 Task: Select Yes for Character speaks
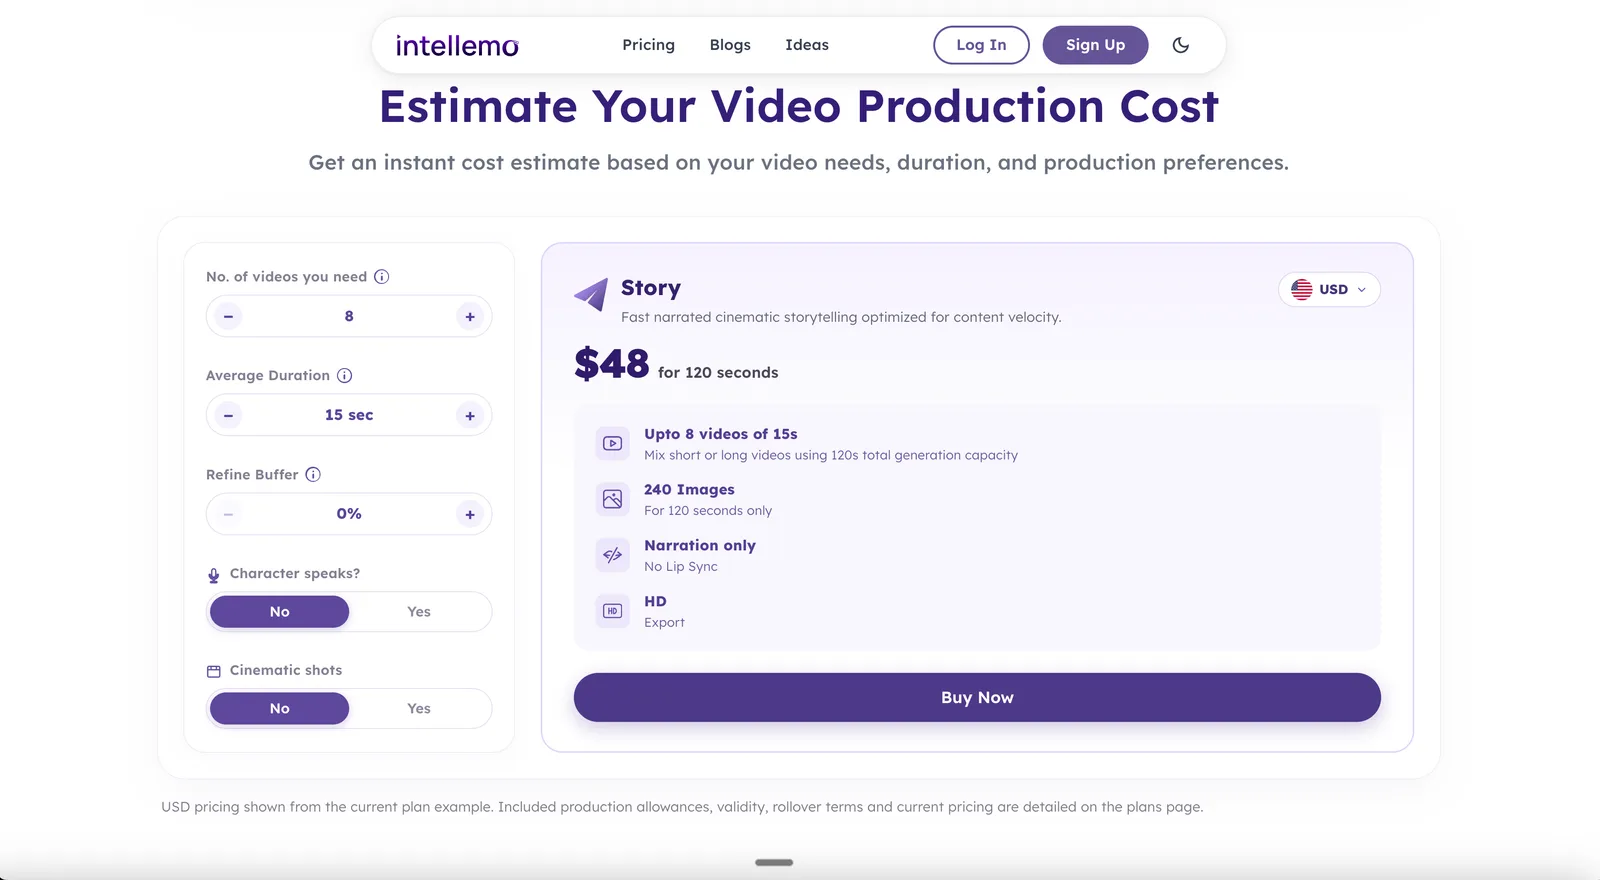pyautogui.click(x=419, y=612)
